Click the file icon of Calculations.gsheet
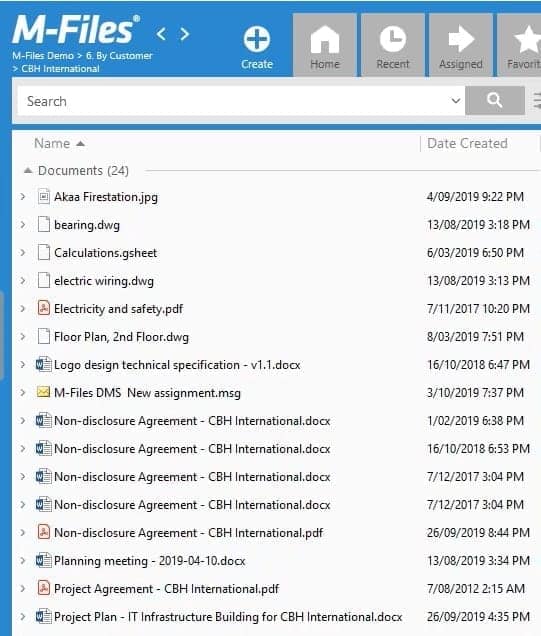 [x=44, y=252]
